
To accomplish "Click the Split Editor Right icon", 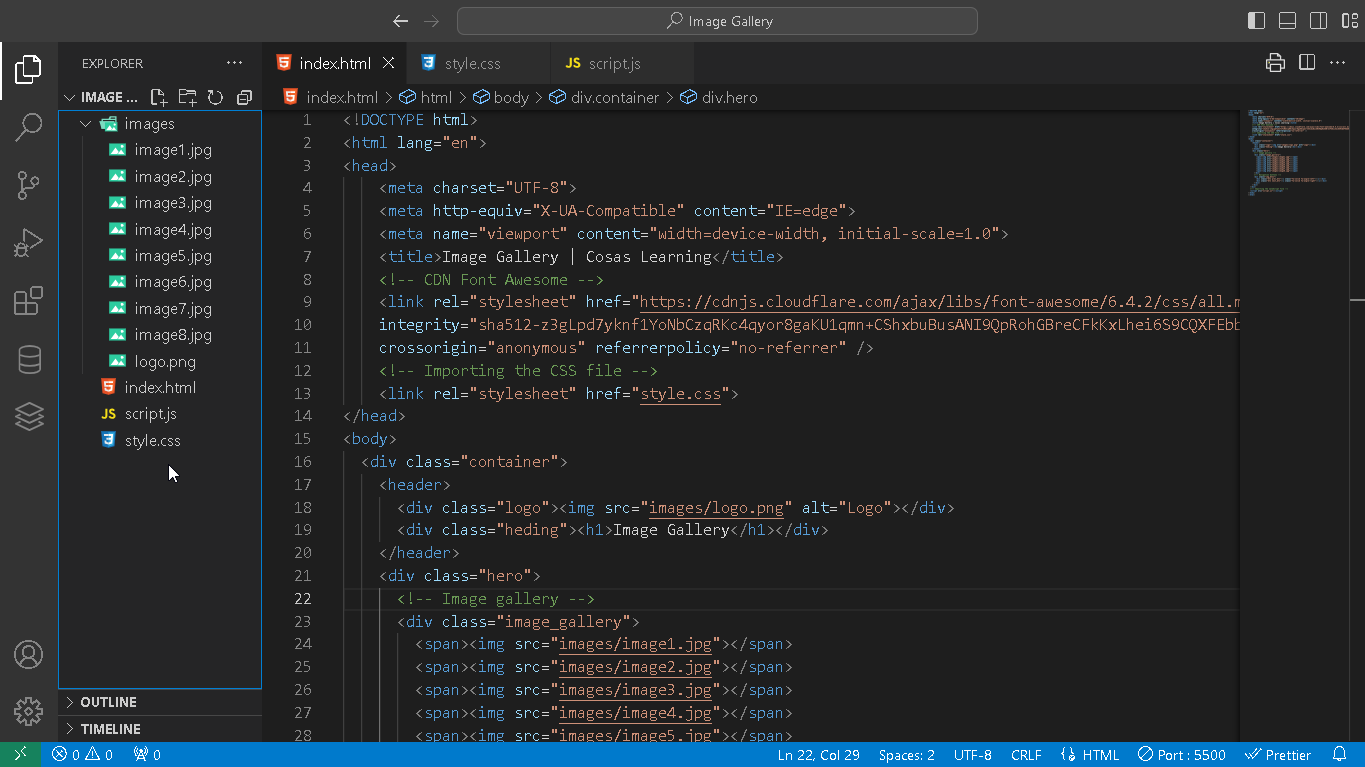I will (x=1306, y=63).
